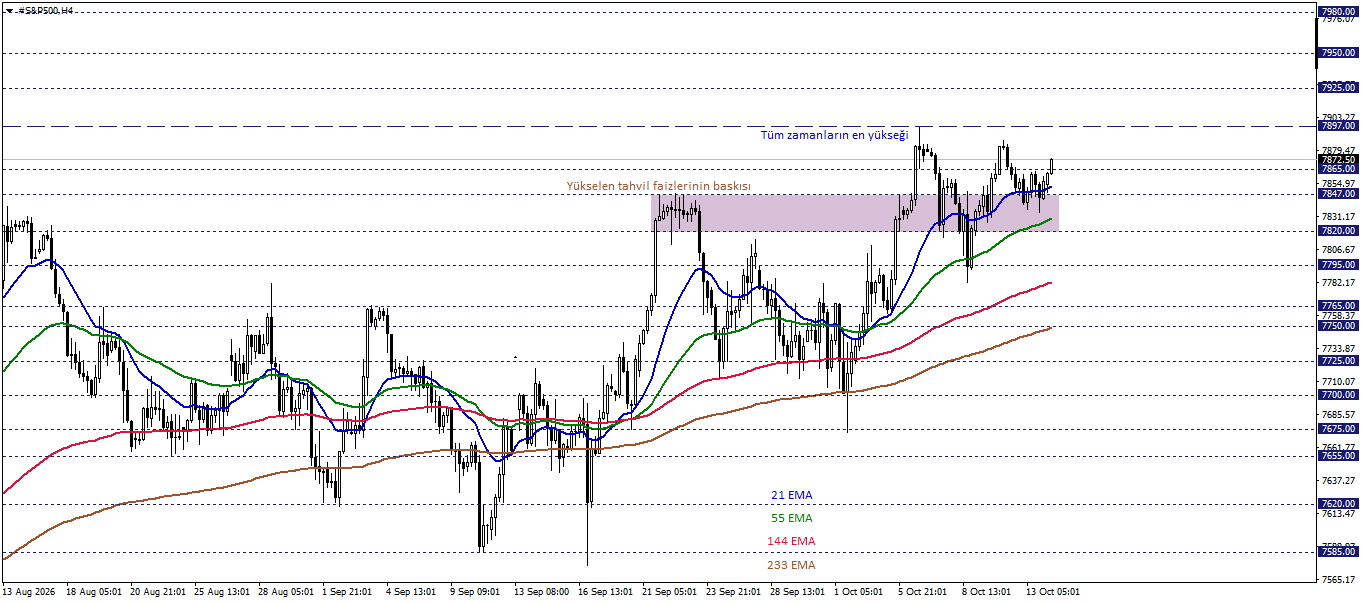
Task: Click the '21 Sep 05:01' time axis label
Action: [670, 592]
